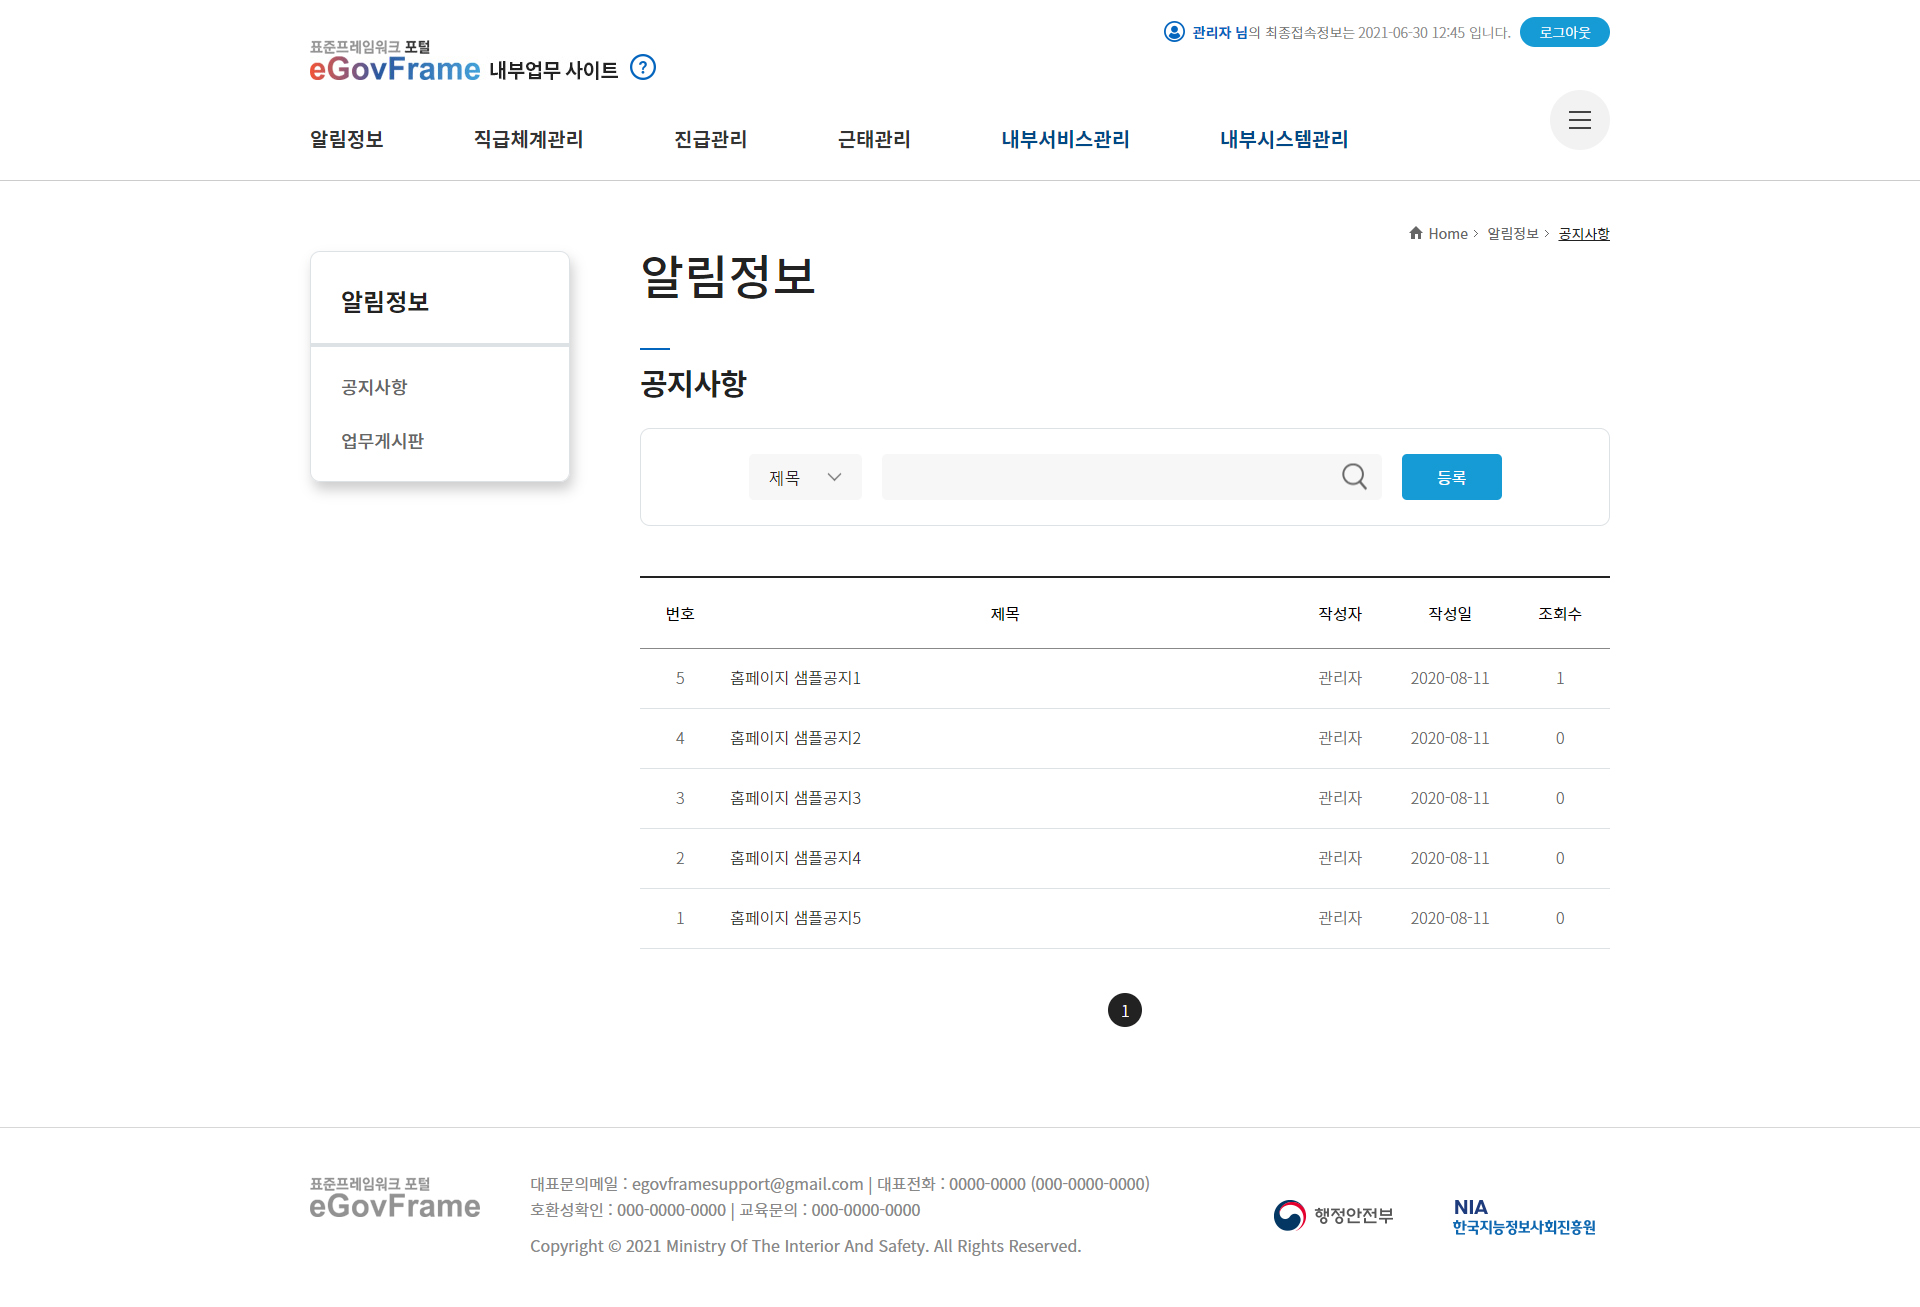This screenshot has height=1307, width=1920.
Task: Click the help question mark icon
Action: click(x=643, y=68)
